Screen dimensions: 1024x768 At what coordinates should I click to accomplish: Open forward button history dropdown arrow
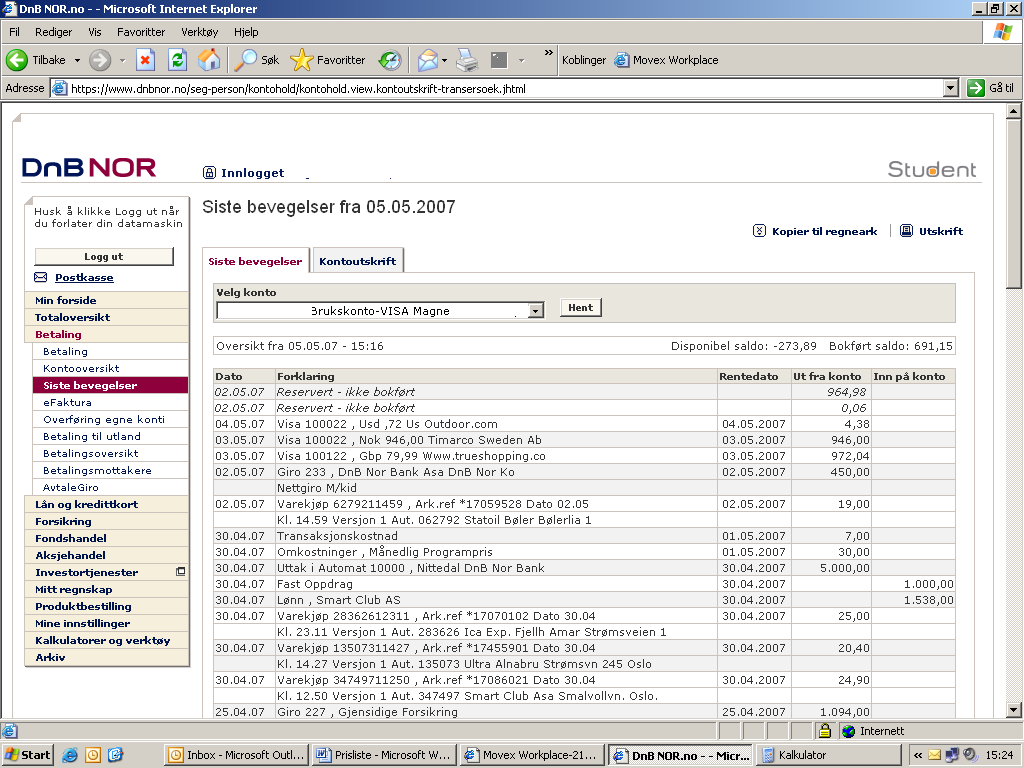coord(122,60)
